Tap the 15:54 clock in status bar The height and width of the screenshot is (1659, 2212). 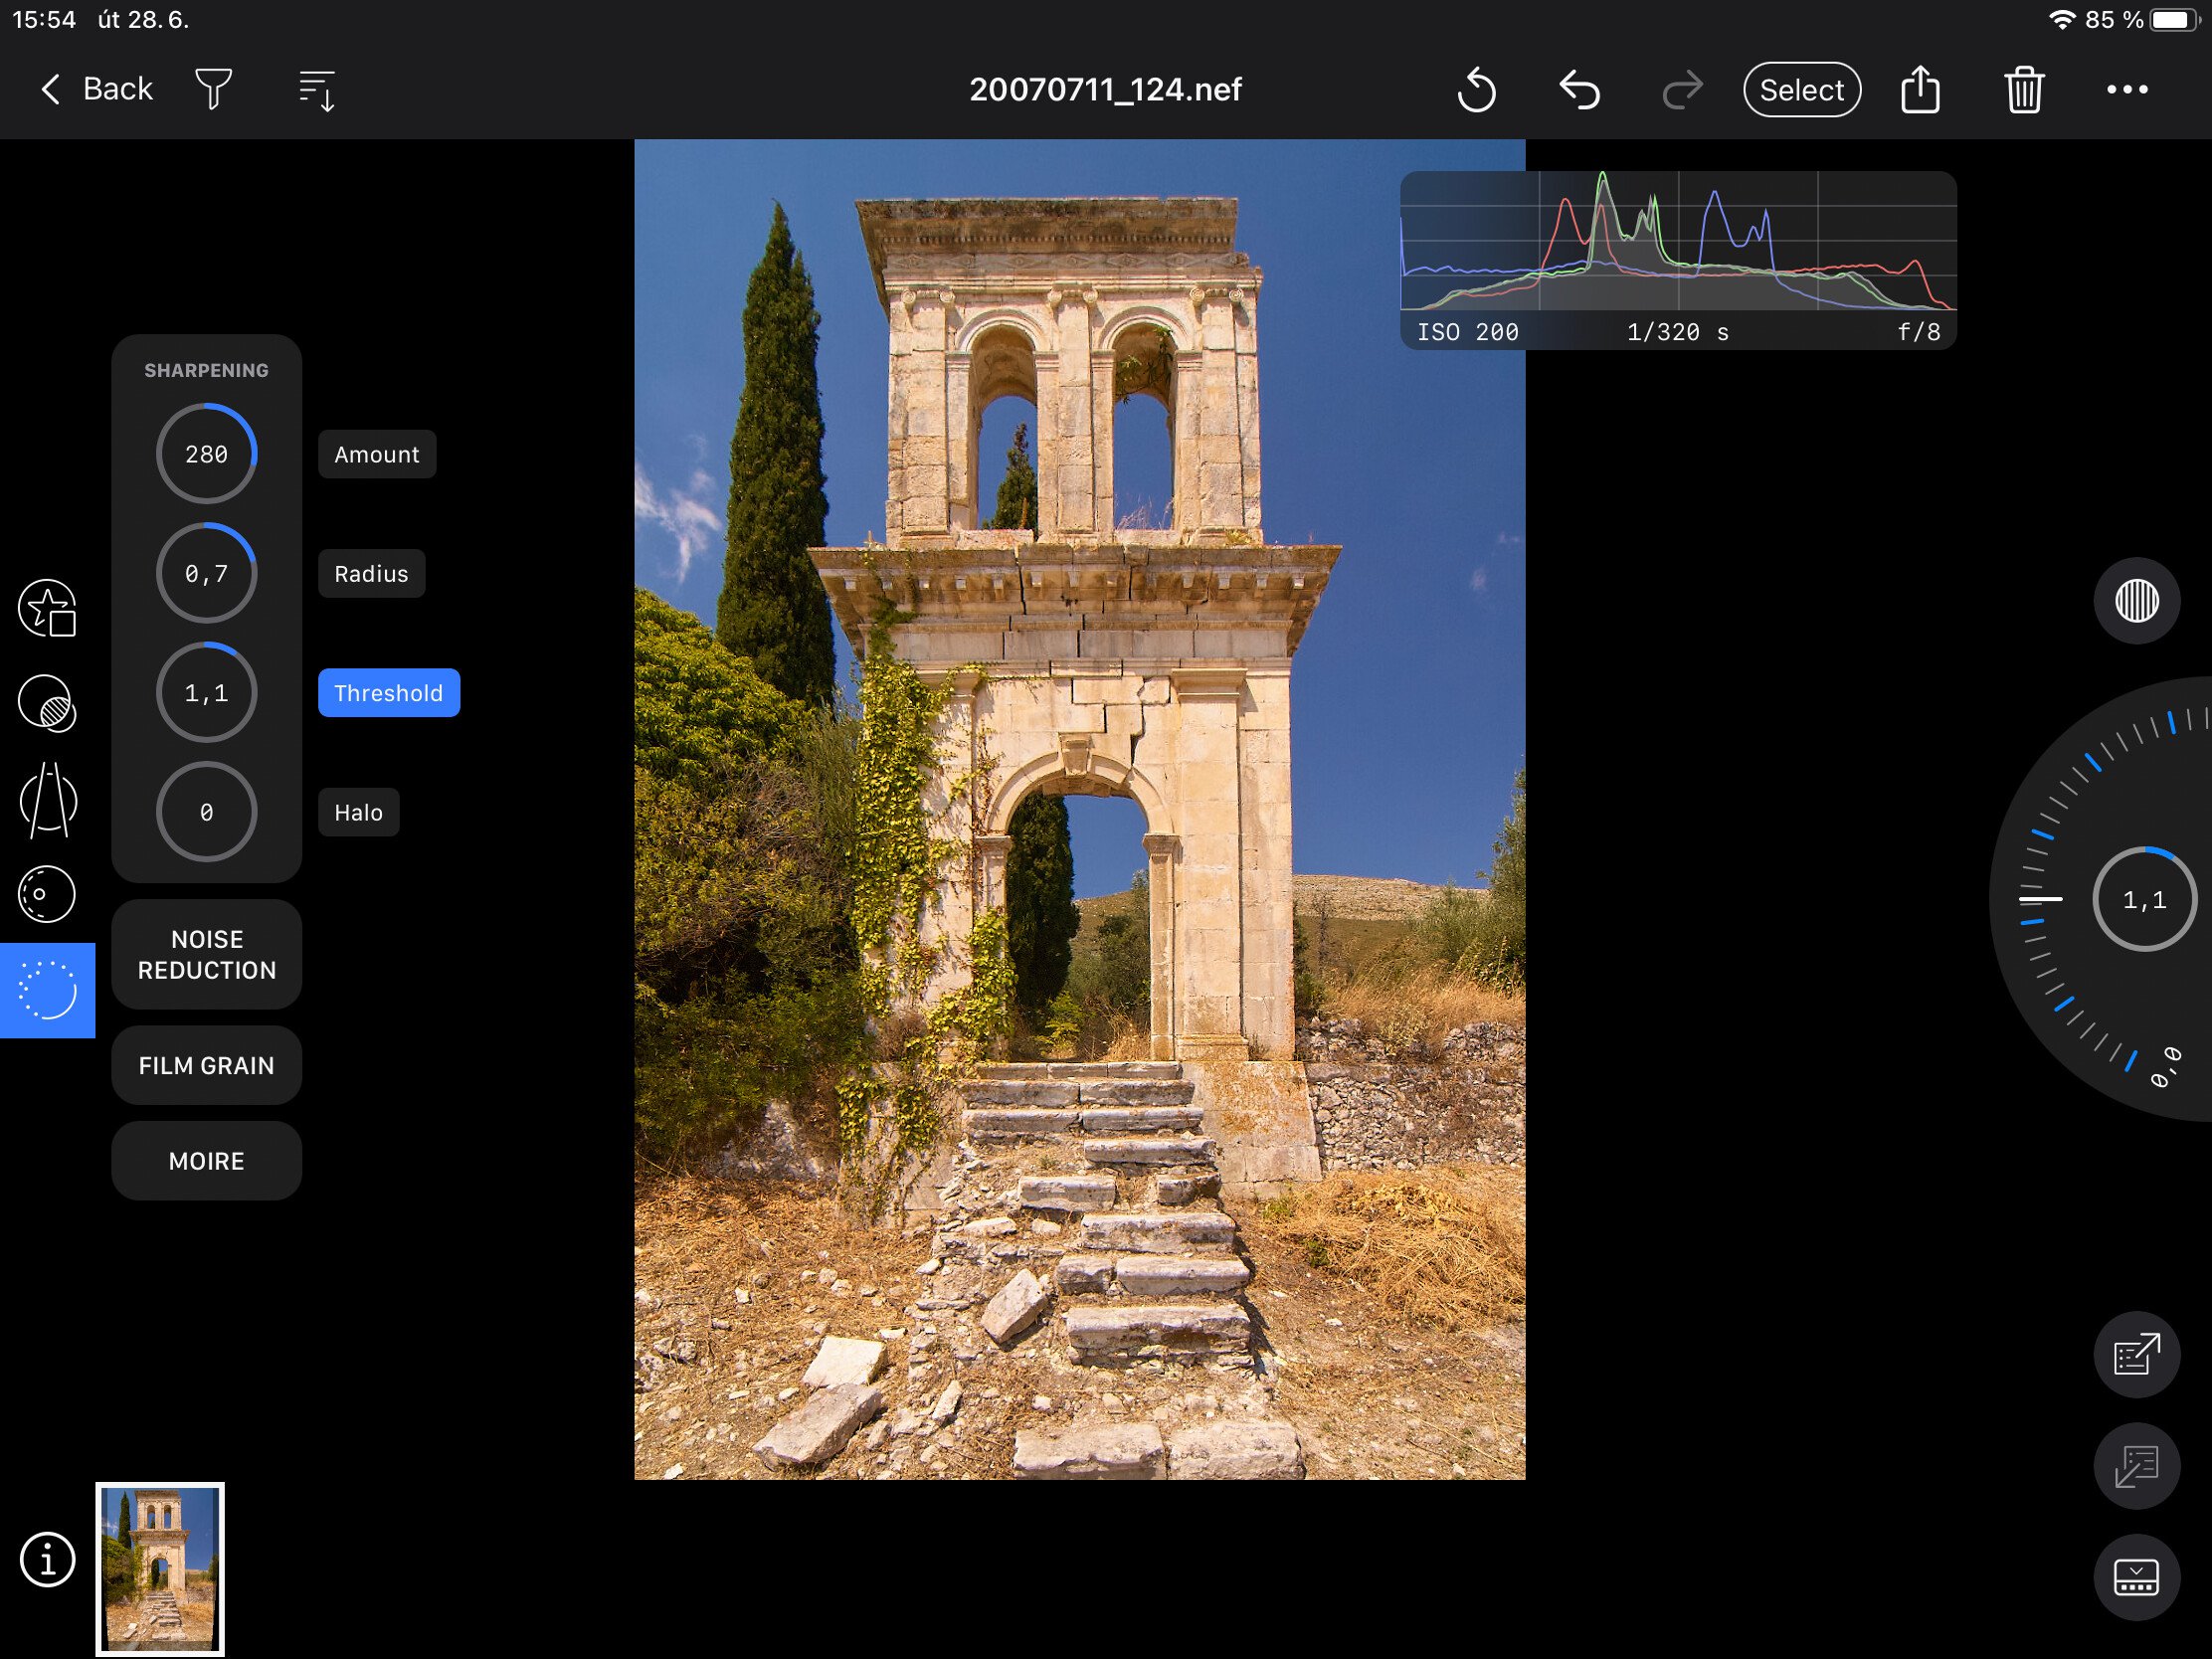(x=44, y=19)
